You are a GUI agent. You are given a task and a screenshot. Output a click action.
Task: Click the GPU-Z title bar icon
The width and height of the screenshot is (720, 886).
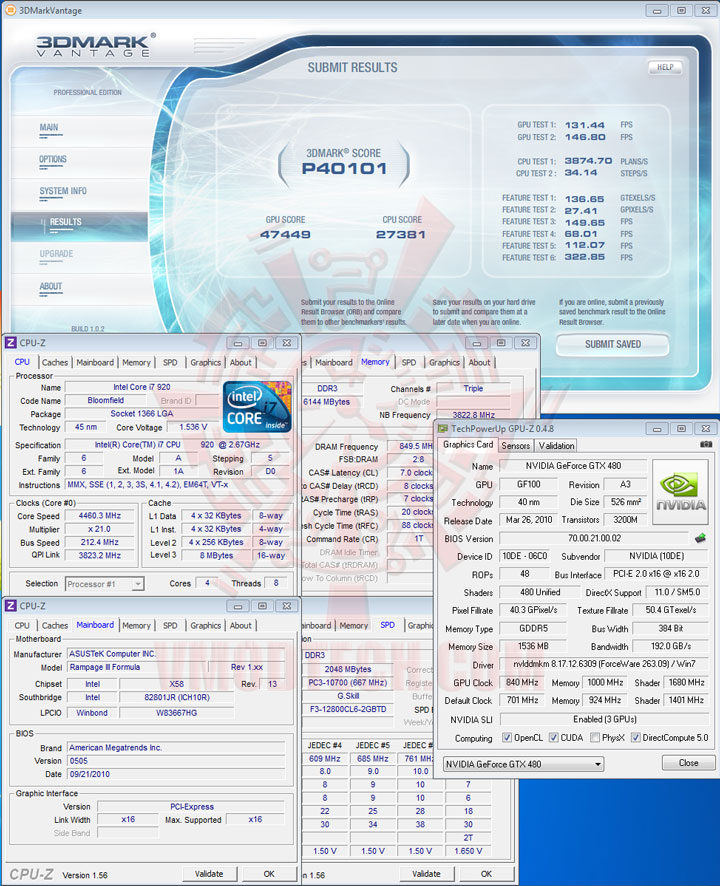(x=443, y=429)
